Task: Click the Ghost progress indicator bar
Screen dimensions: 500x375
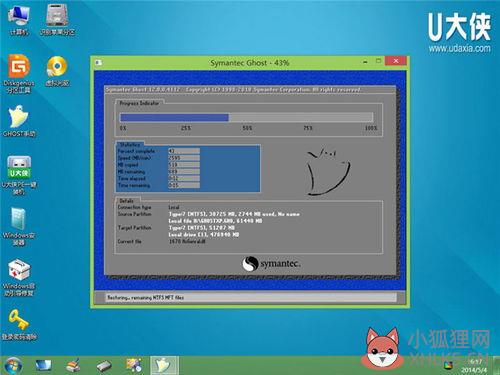Action: tap(246, 117)
